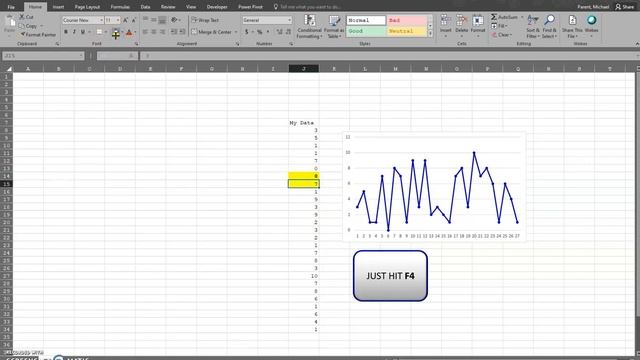Toggle Bold formatting
640x360 pixels.
[x=66, y=32]
